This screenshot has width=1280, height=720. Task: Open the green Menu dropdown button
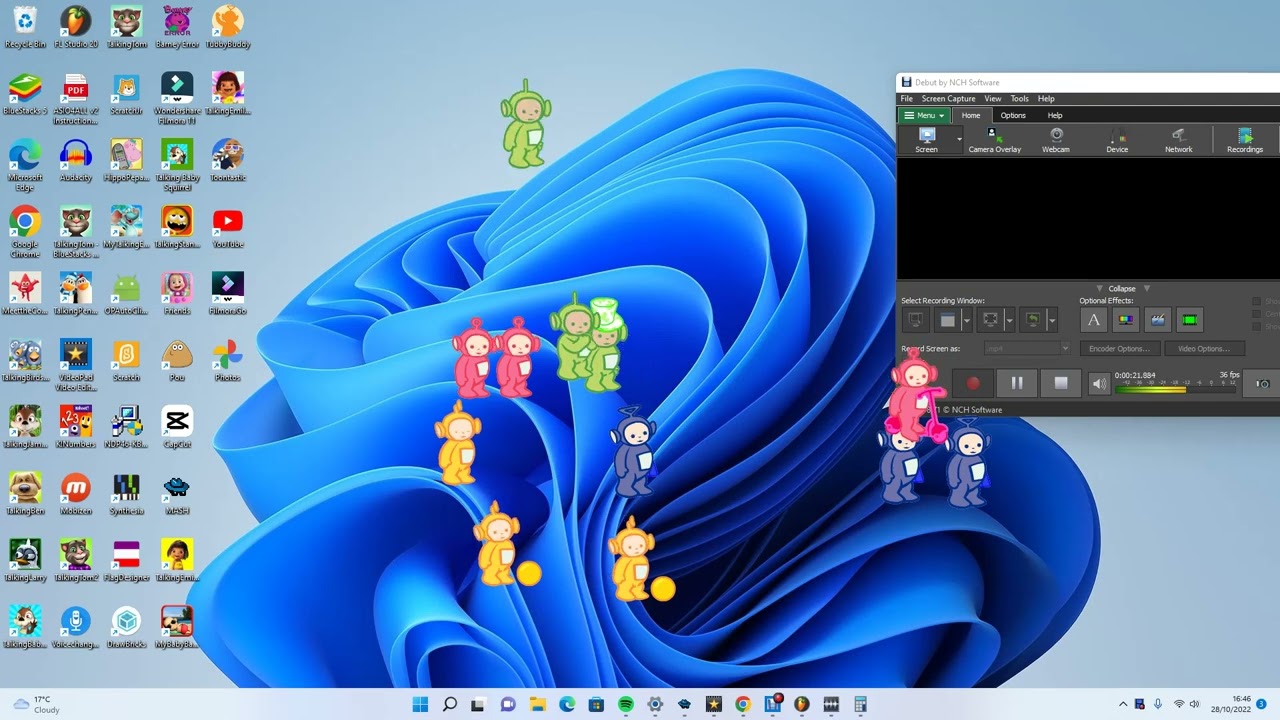tap(924, 115)
